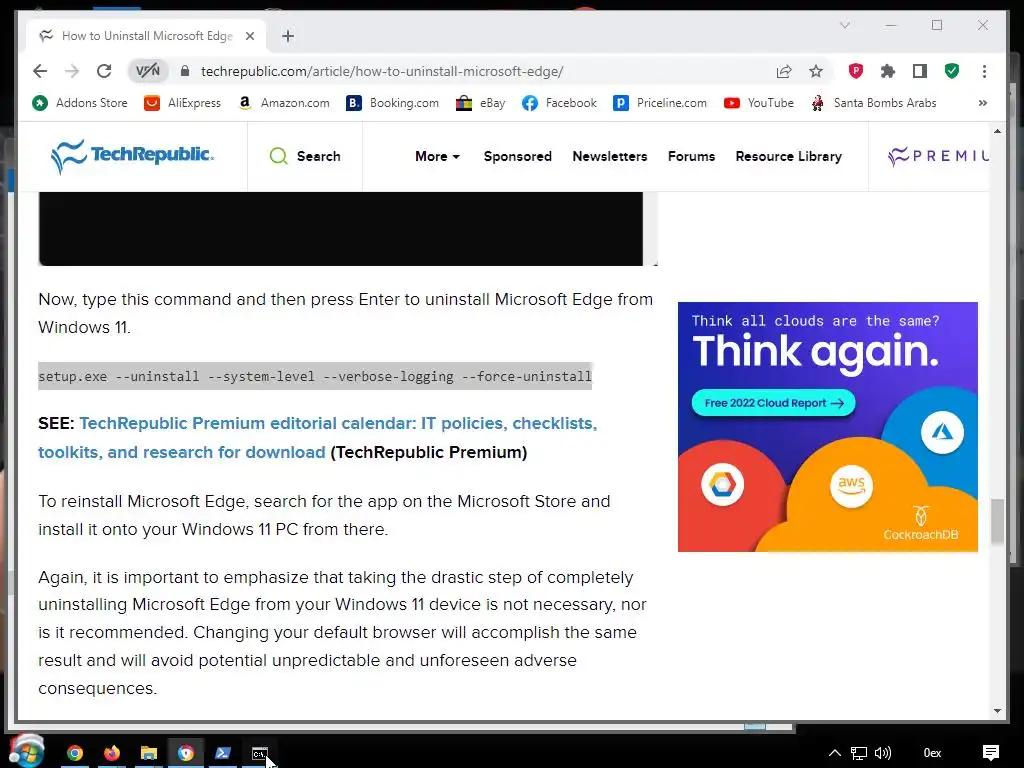Go to Sponsored section

(x=517, y=156)
